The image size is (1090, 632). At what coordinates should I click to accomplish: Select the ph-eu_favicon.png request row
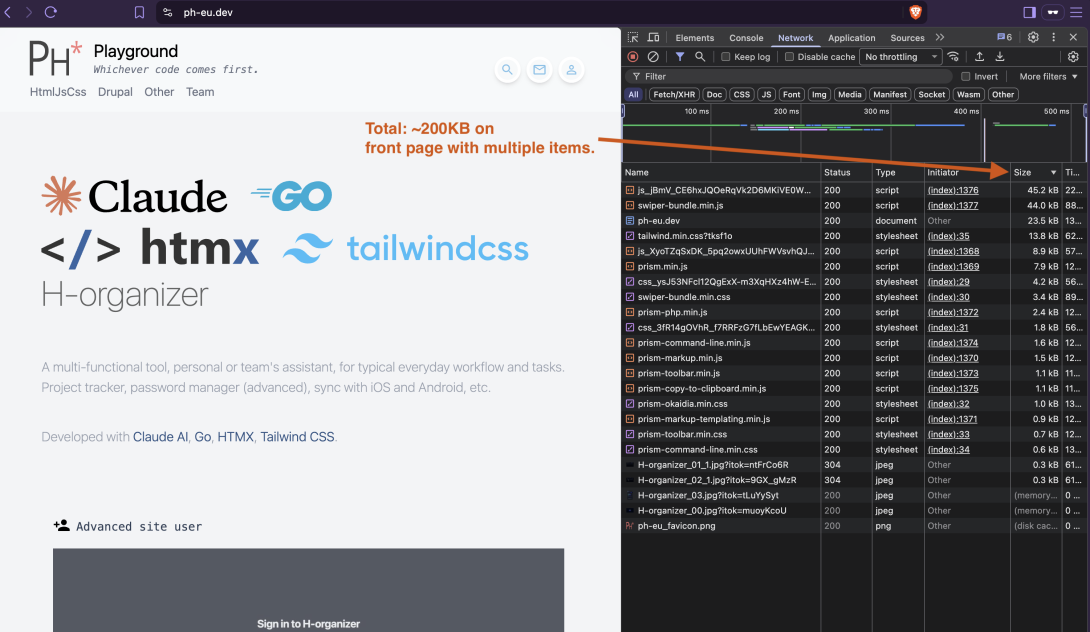click(x=855, y=526)
